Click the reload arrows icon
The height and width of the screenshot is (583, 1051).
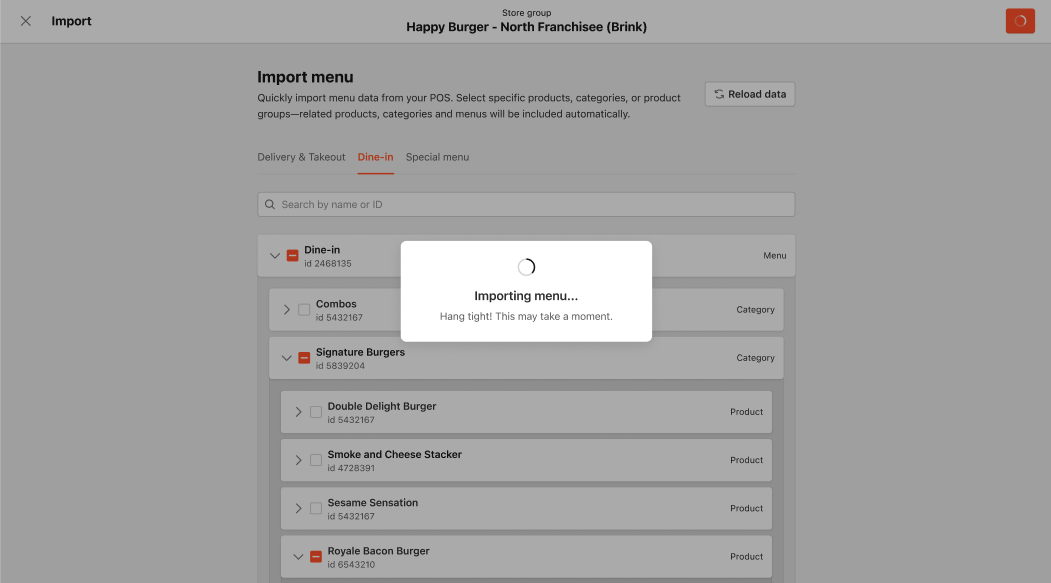click(x=719, y=94)
